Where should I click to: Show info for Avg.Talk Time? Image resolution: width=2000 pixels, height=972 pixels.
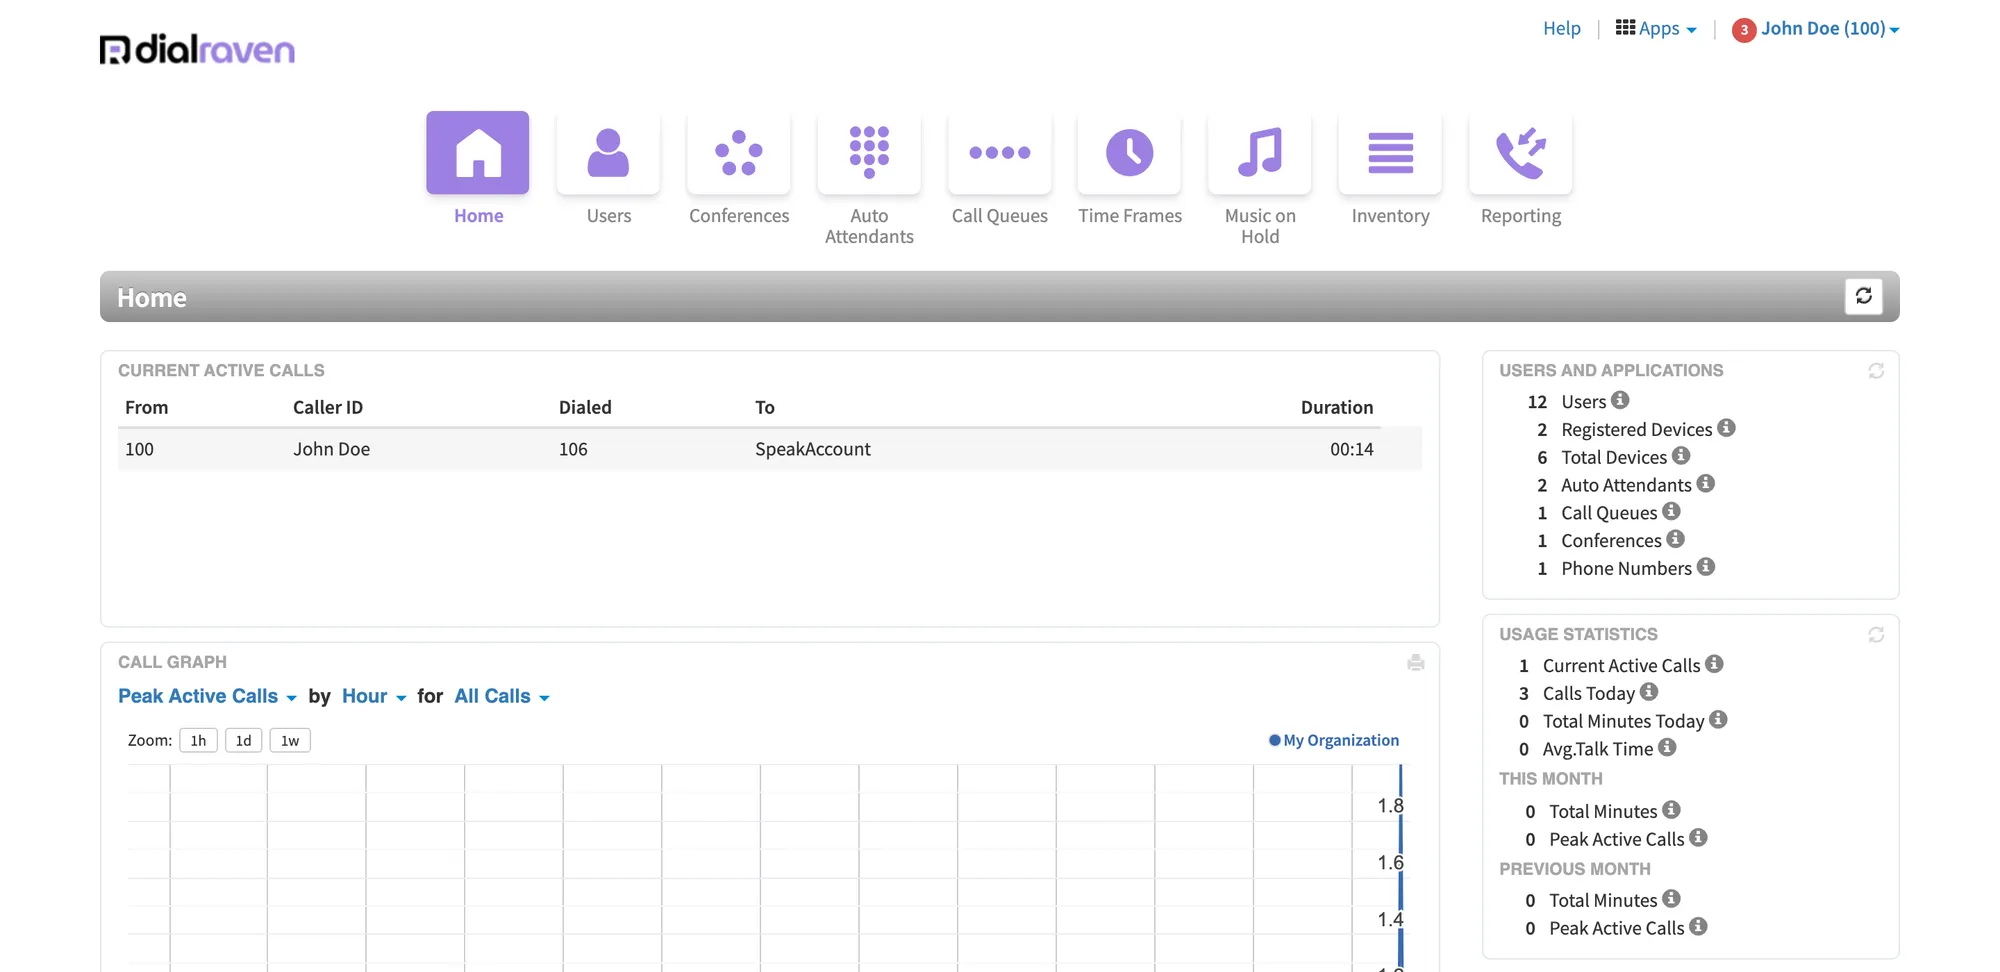tap(1667, 748)
